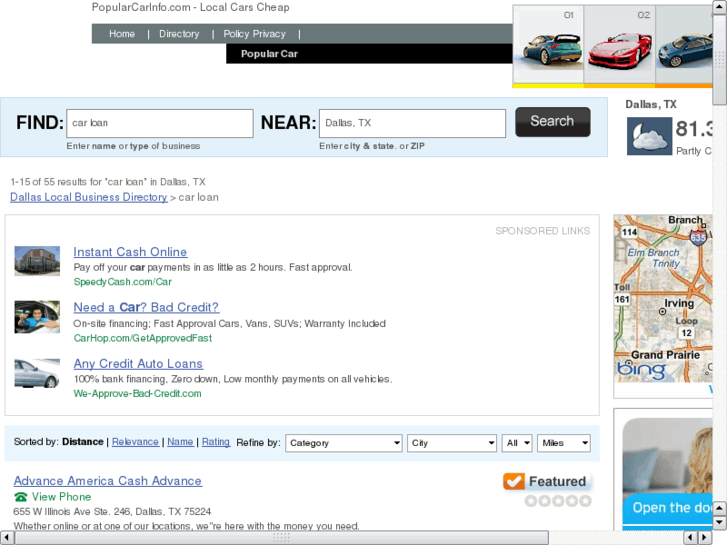Open the Policy Privacy menu item
This screenshot has width=727, height=545.
[x=255, y=34]
